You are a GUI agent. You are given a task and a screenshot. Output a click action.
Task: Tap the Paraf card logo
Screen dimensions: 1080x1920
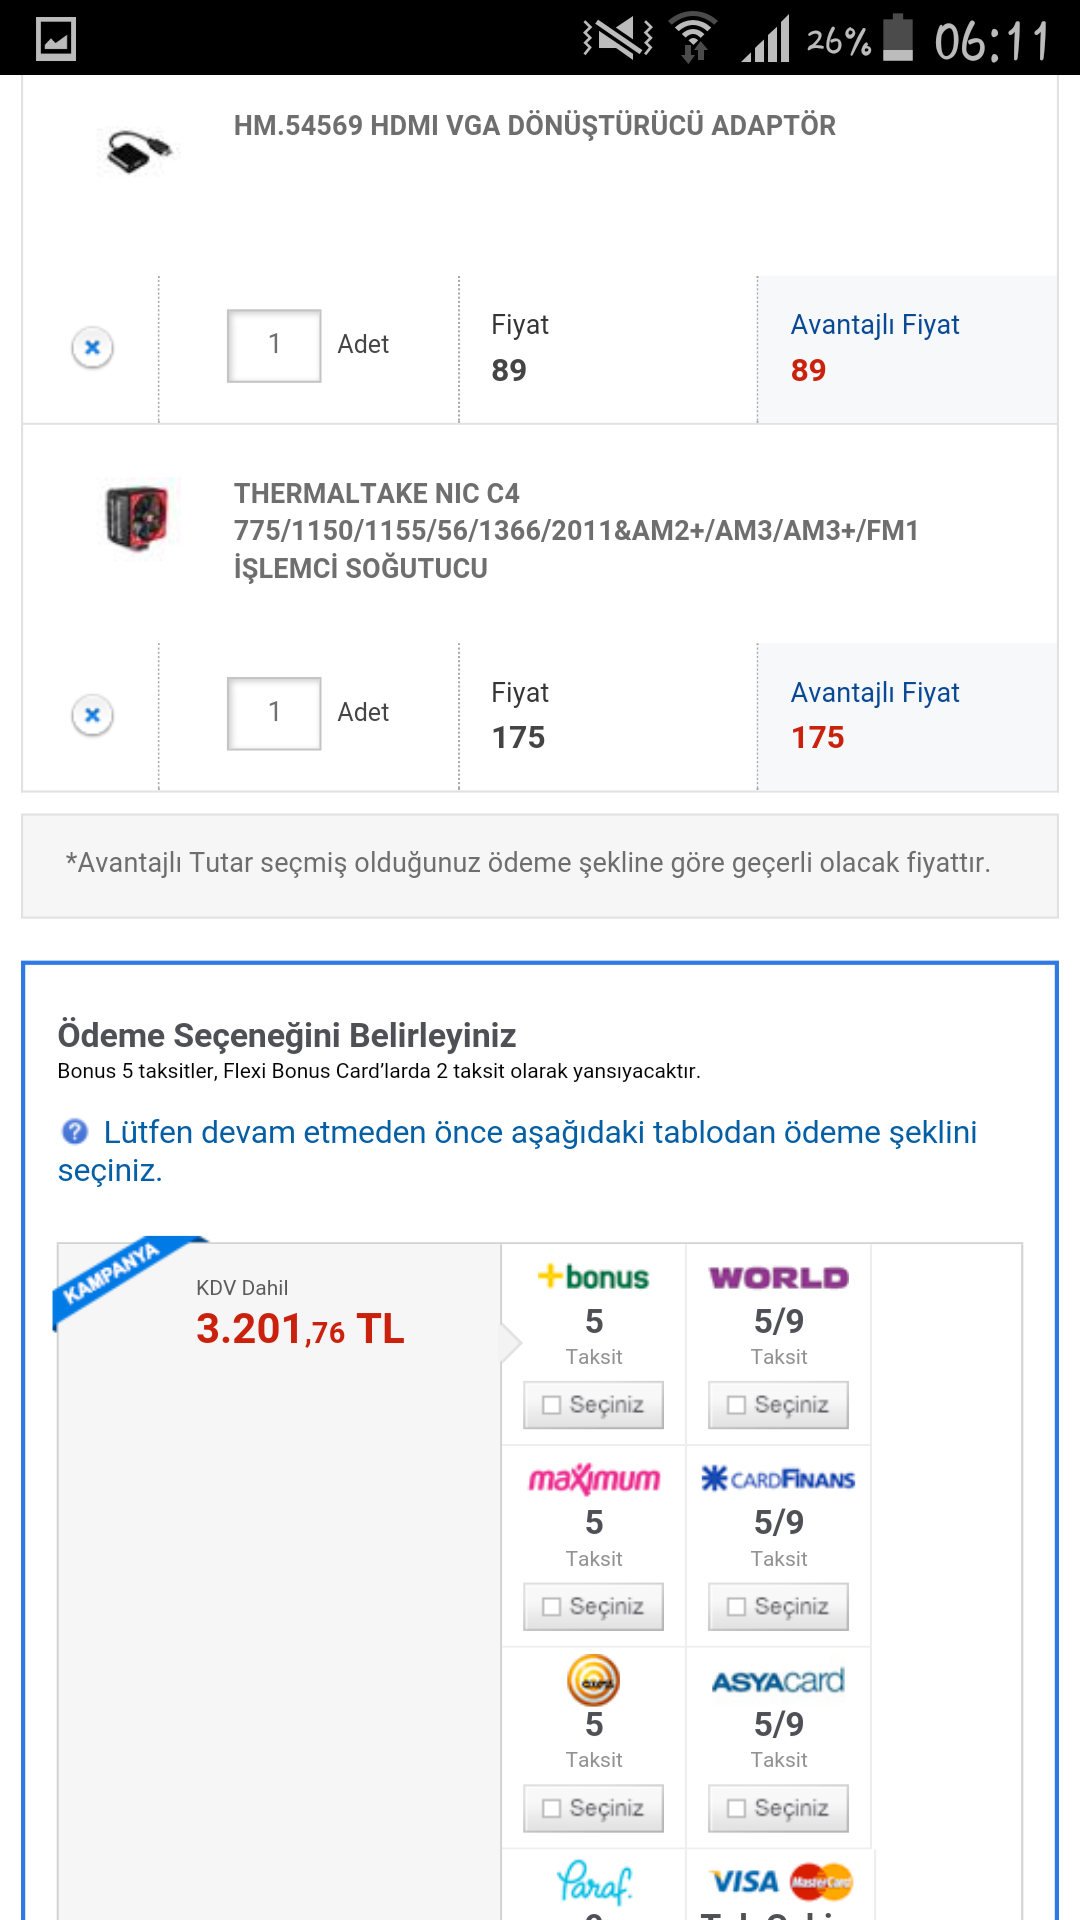click(x=593, y=1883)
